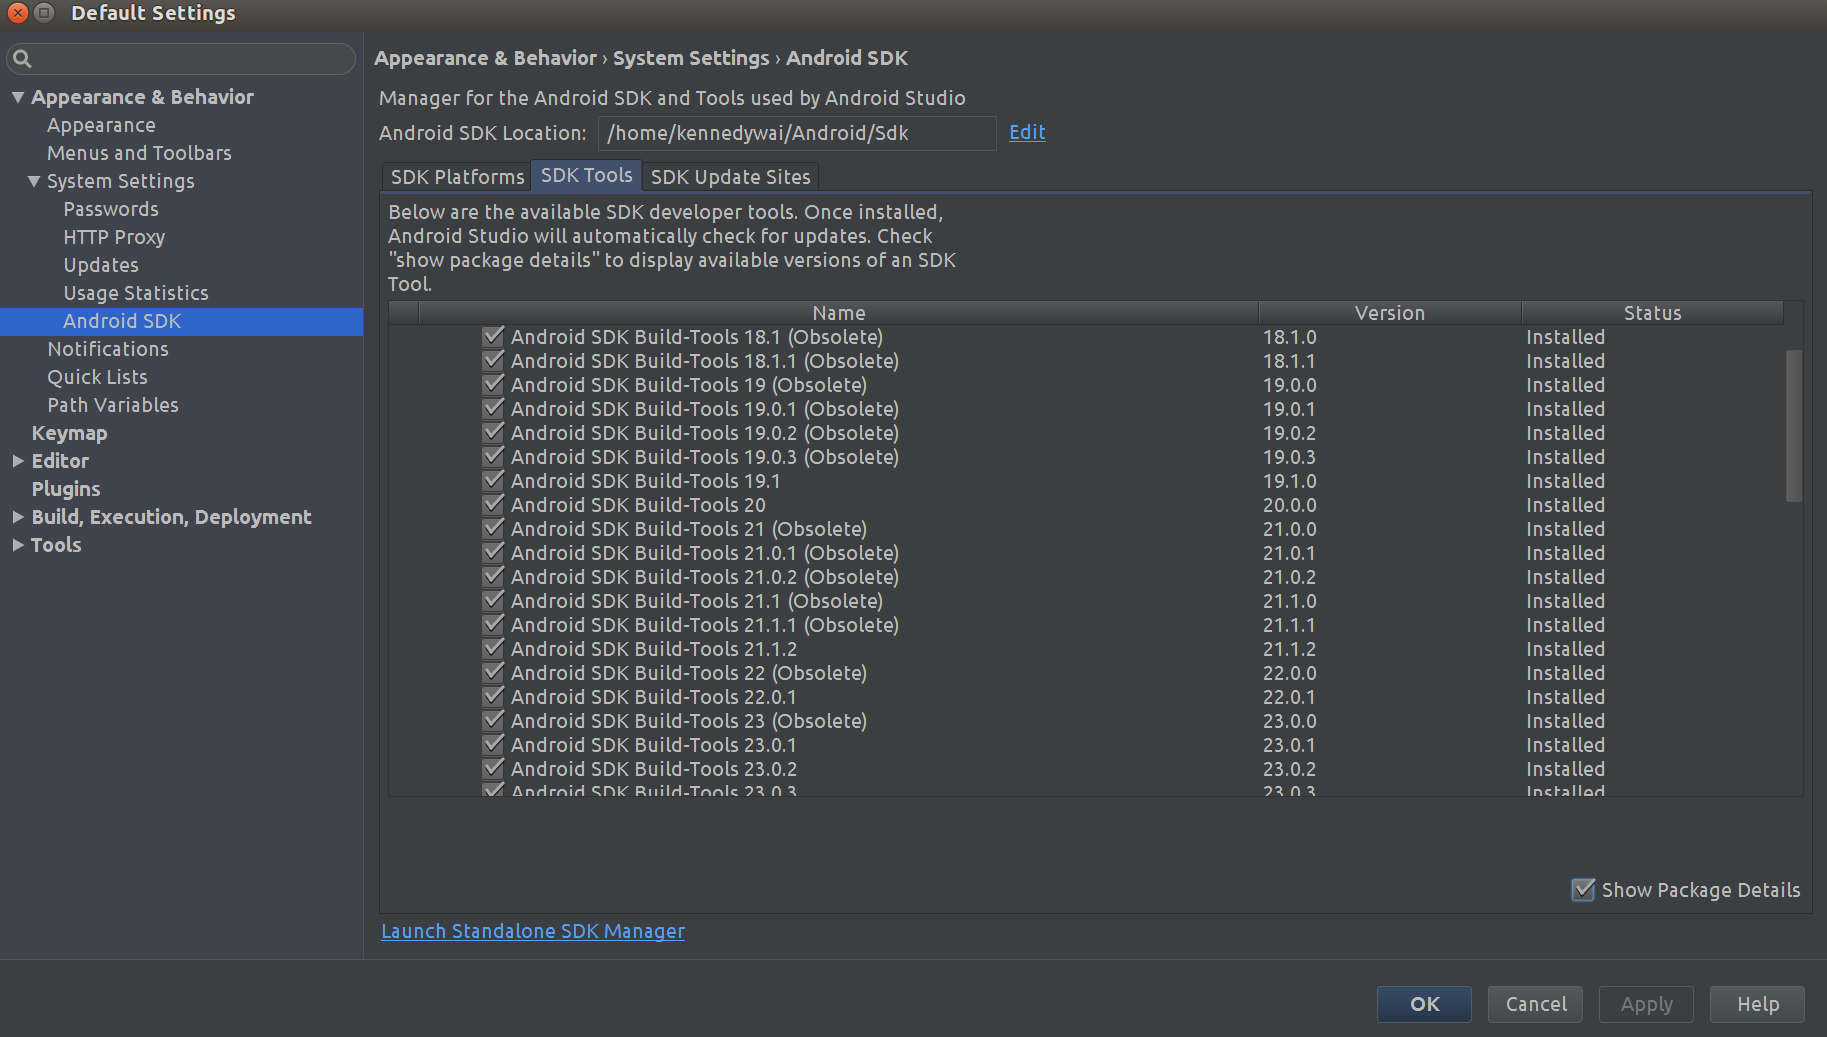
Task: Switch to the SDK Platforms tab
Action: (x=457, y=177)
